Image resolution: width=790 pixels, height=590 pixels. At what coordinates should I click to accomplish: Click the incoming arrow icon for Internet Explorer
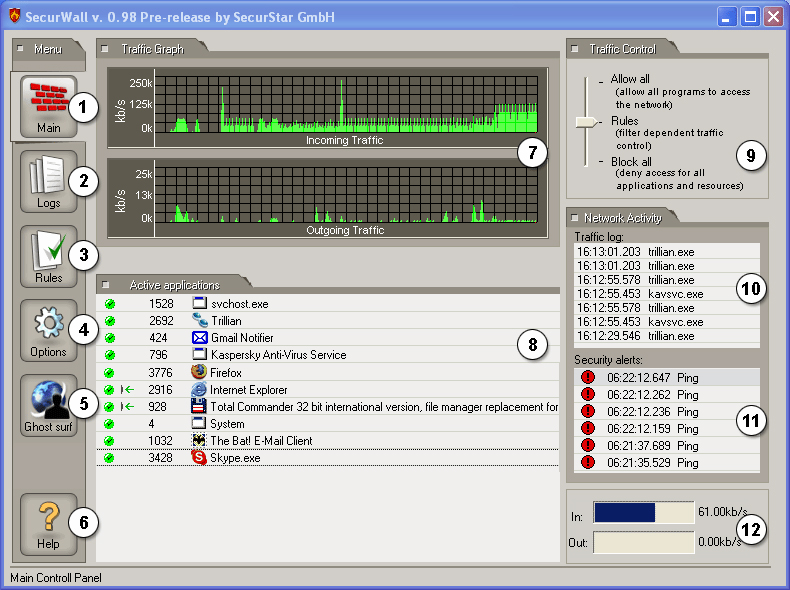pyautogui.click(x=127, y=389)
